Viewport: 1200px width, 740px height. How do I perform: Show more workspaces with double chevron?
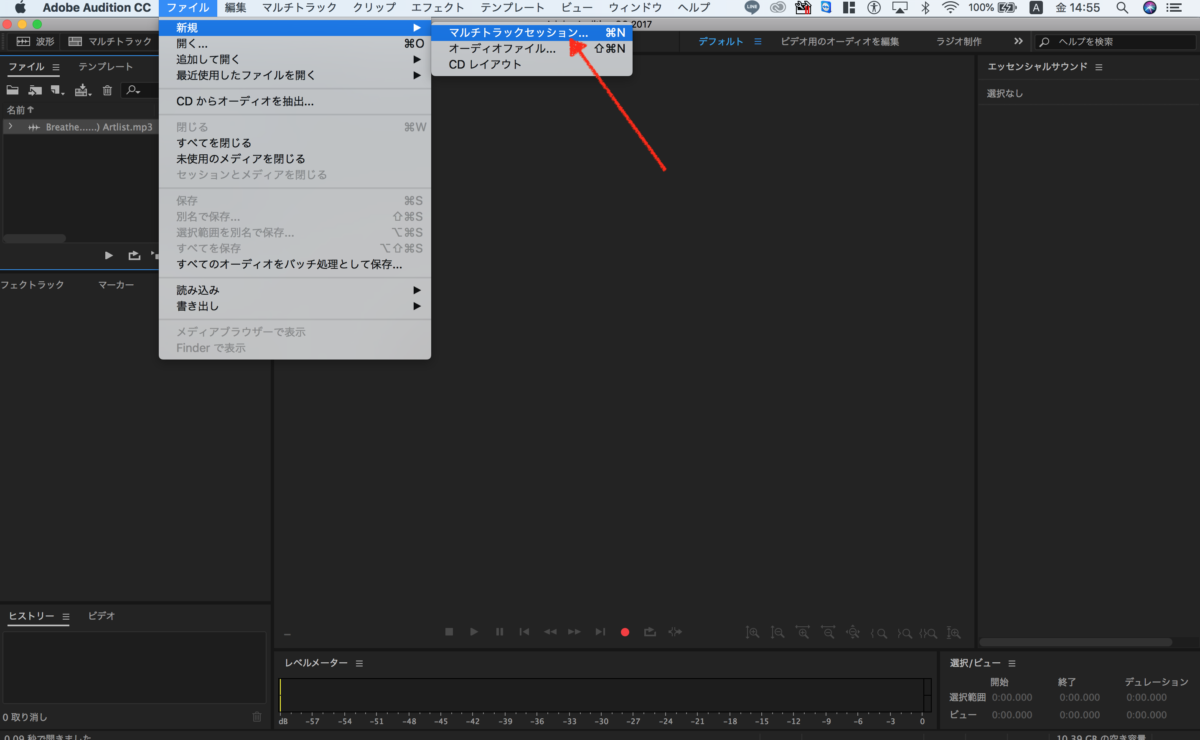(x=1018, y=42)
